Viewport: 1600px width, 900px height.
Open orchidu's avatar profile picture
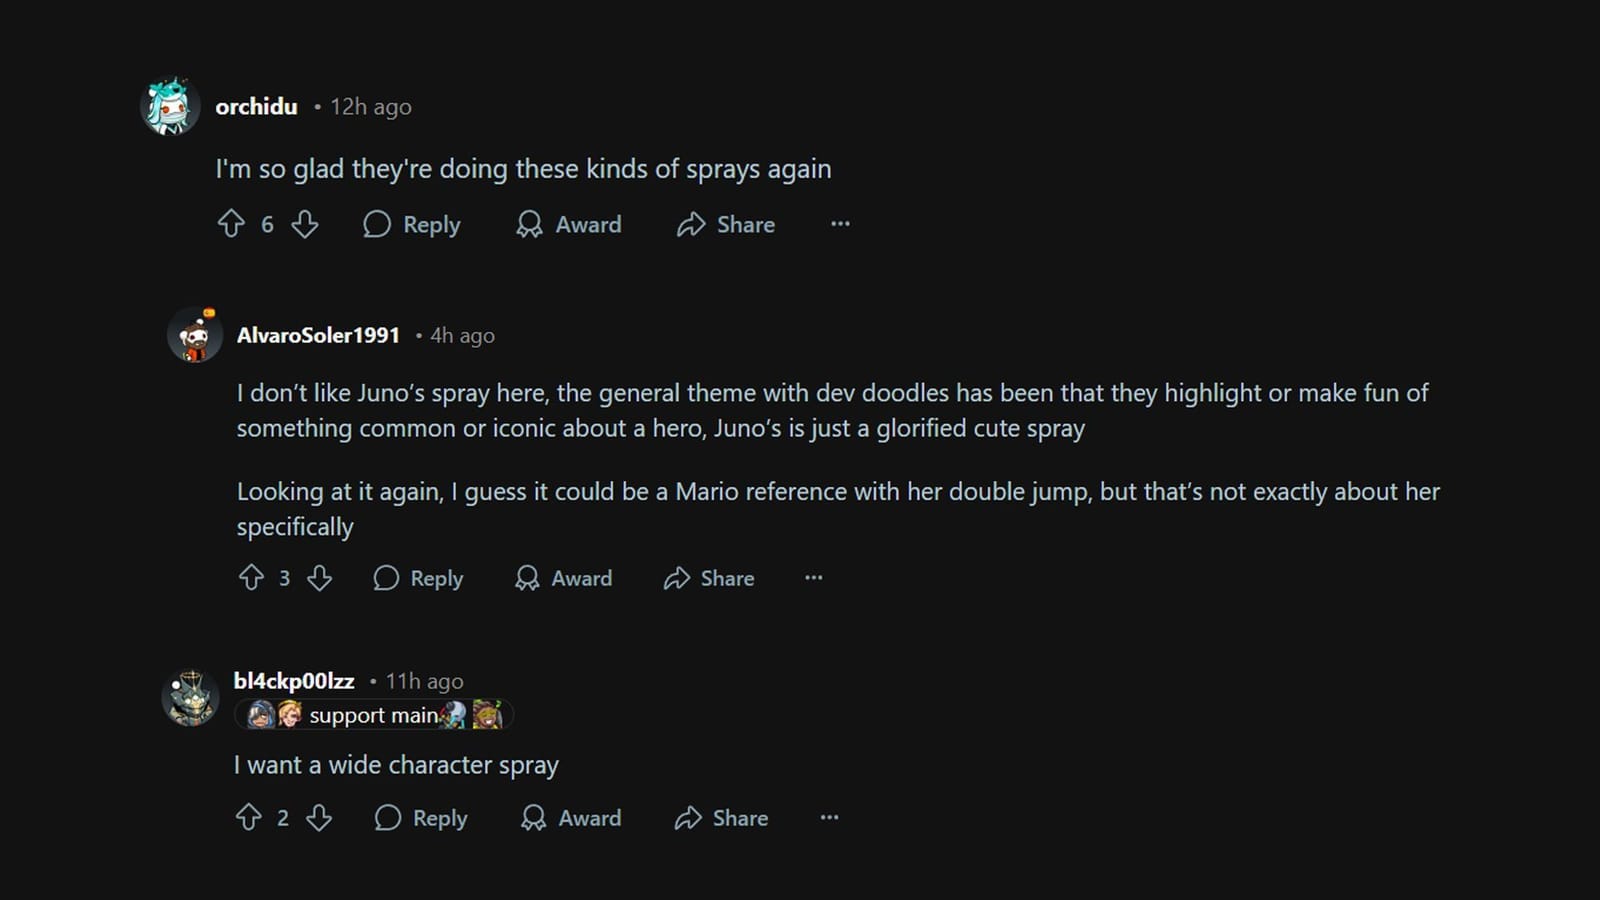click(x=170, y=106)
